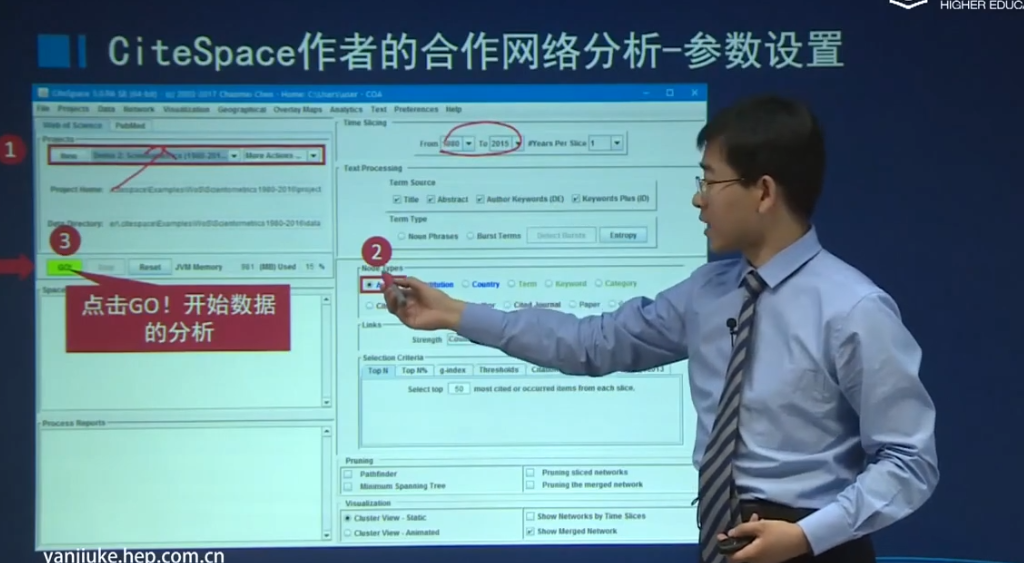Select the Term node type

click(511, 284)
